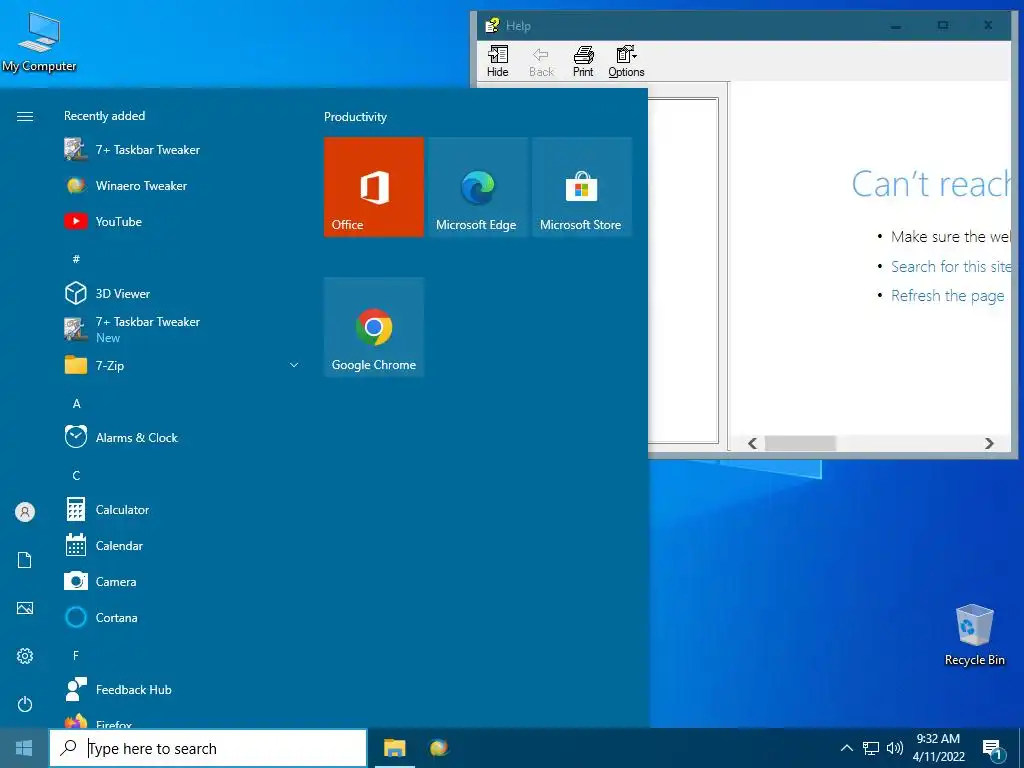Expand Start menu hamburger navigation
The height and width of the screenshot is (768, 1024).
25,116
